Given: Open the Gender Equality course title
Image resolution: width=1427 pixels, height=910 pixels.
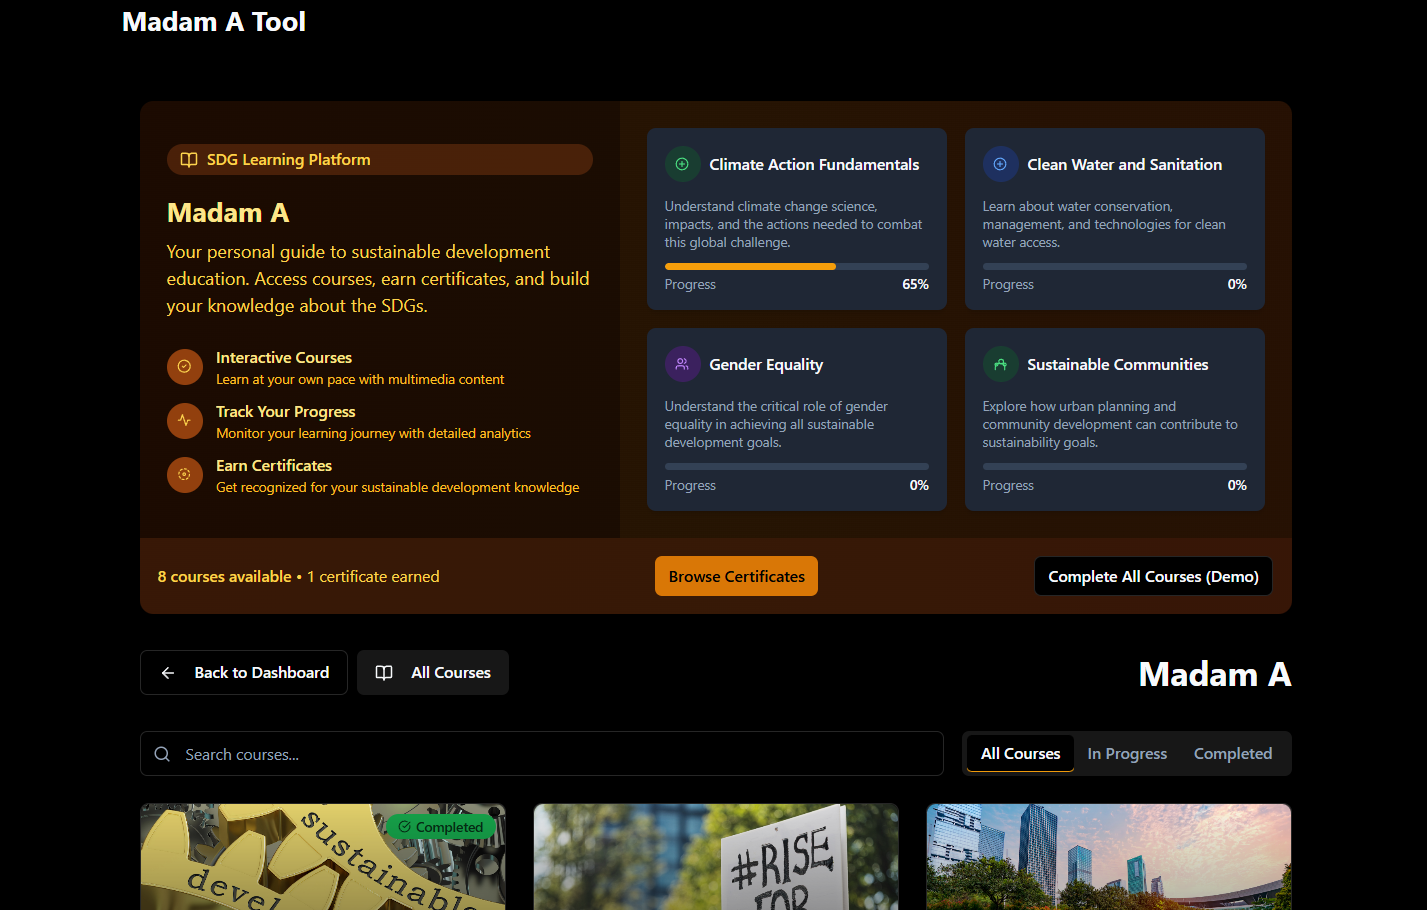Looking at the screenshot, I should pyautogui.click(x=766, y=364).
